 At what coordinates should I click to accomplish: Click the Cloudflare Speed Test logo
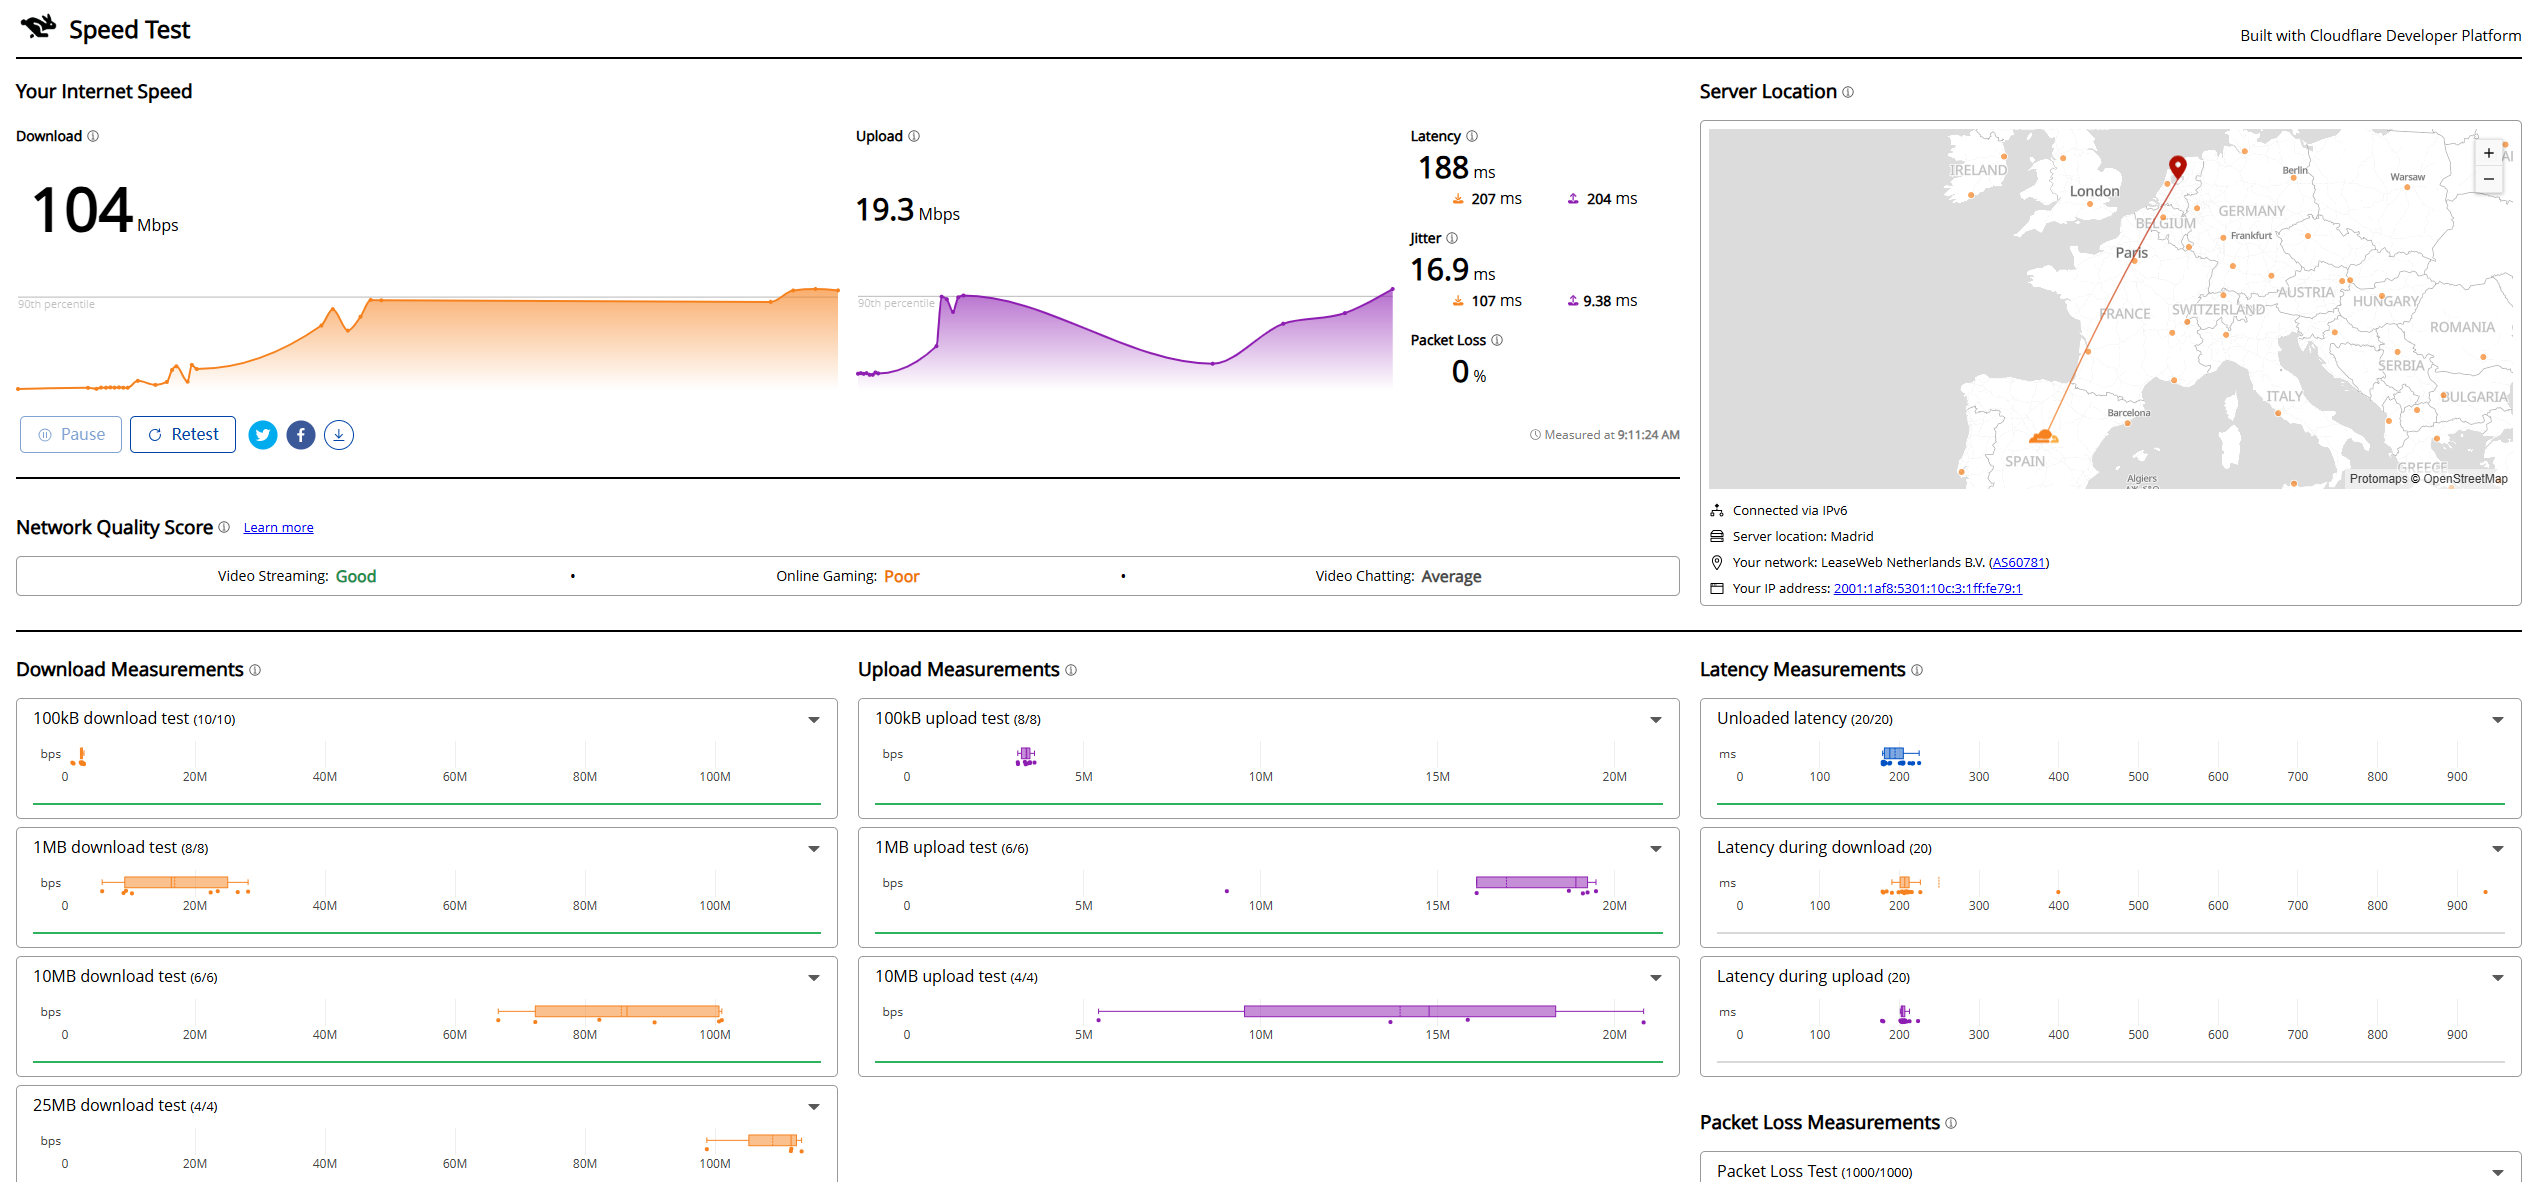tap(39, 27)
